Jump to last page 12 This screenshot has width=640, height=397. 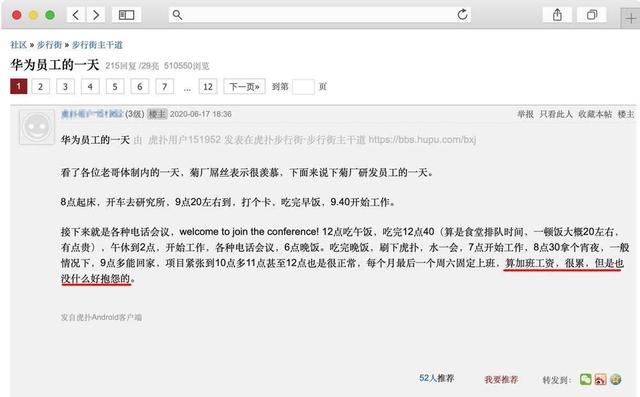[x=208, y=86]
